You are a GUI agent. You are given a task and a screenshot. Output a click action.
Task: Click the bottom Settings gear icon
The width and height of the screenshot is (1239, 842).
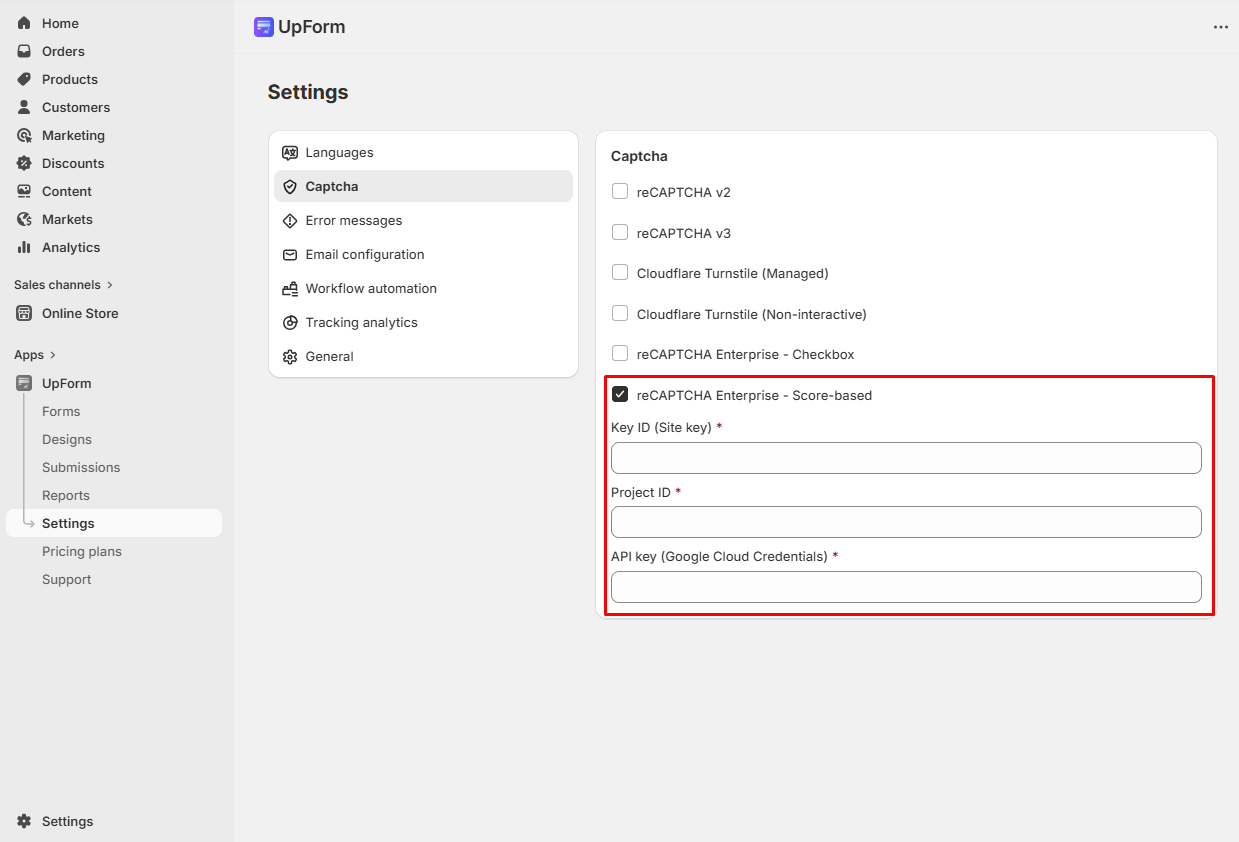click(24, 821)
